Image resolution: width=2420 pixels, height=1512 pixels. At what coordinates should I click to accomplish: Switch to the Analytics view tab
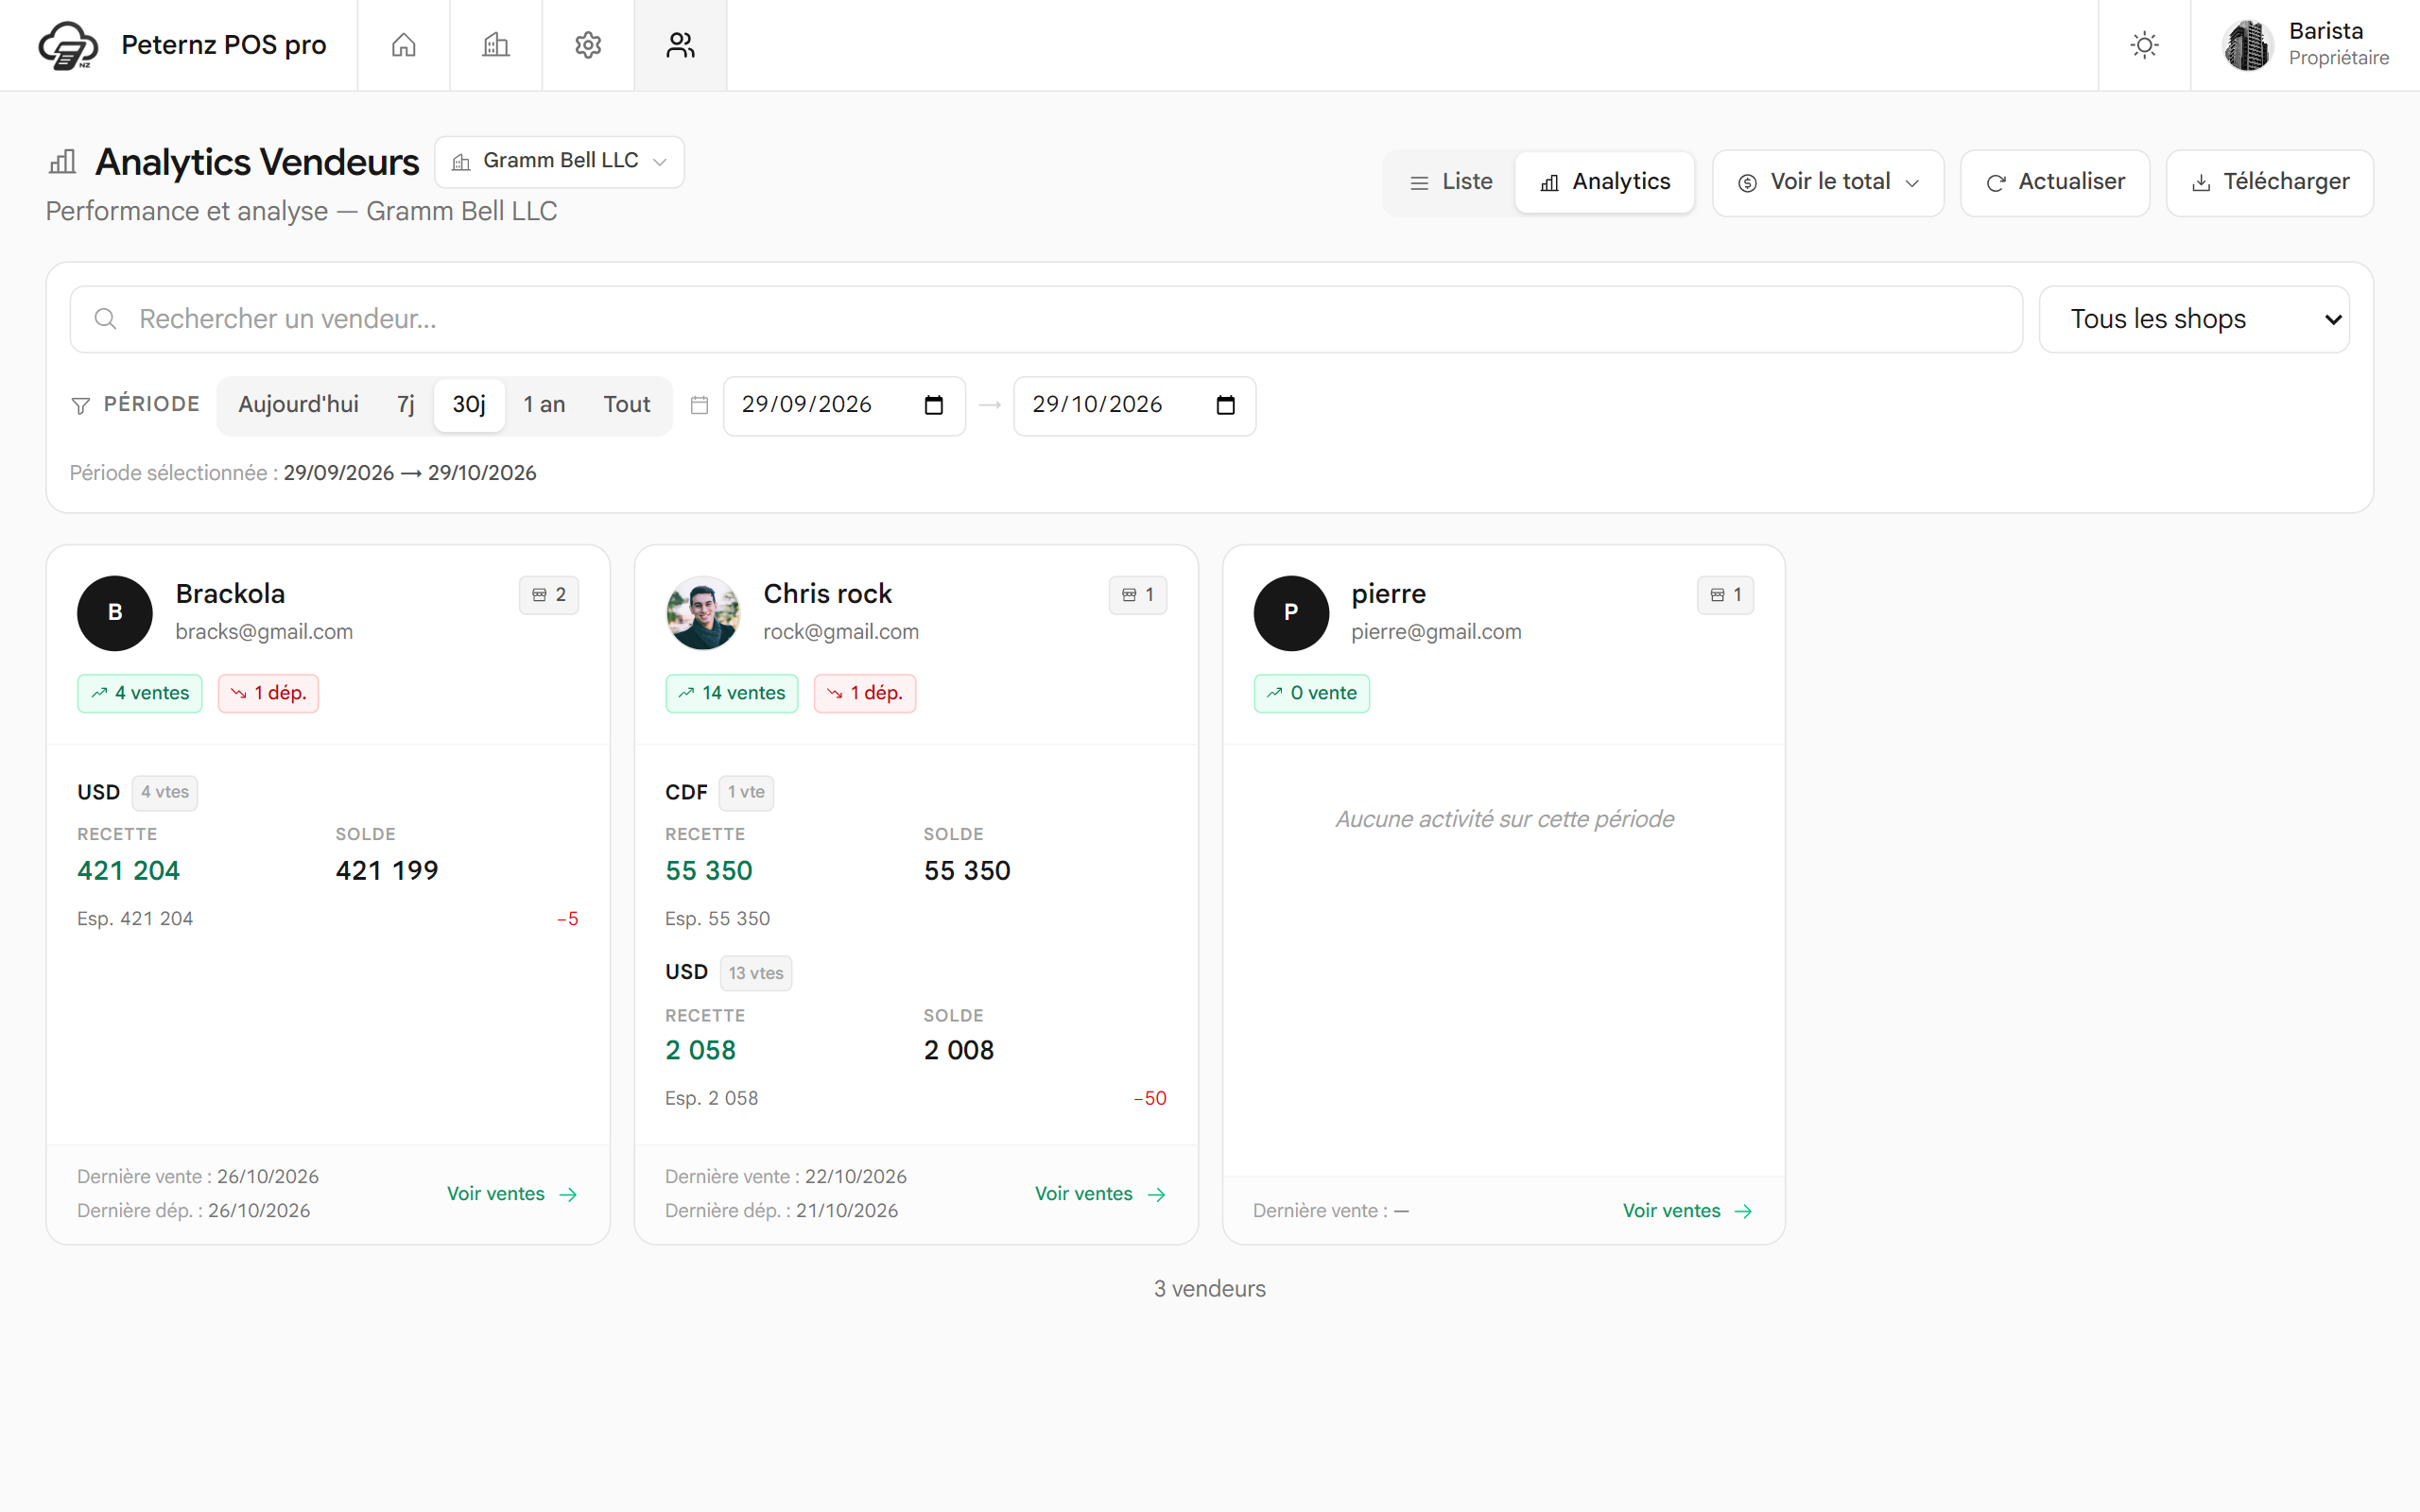1605,182
